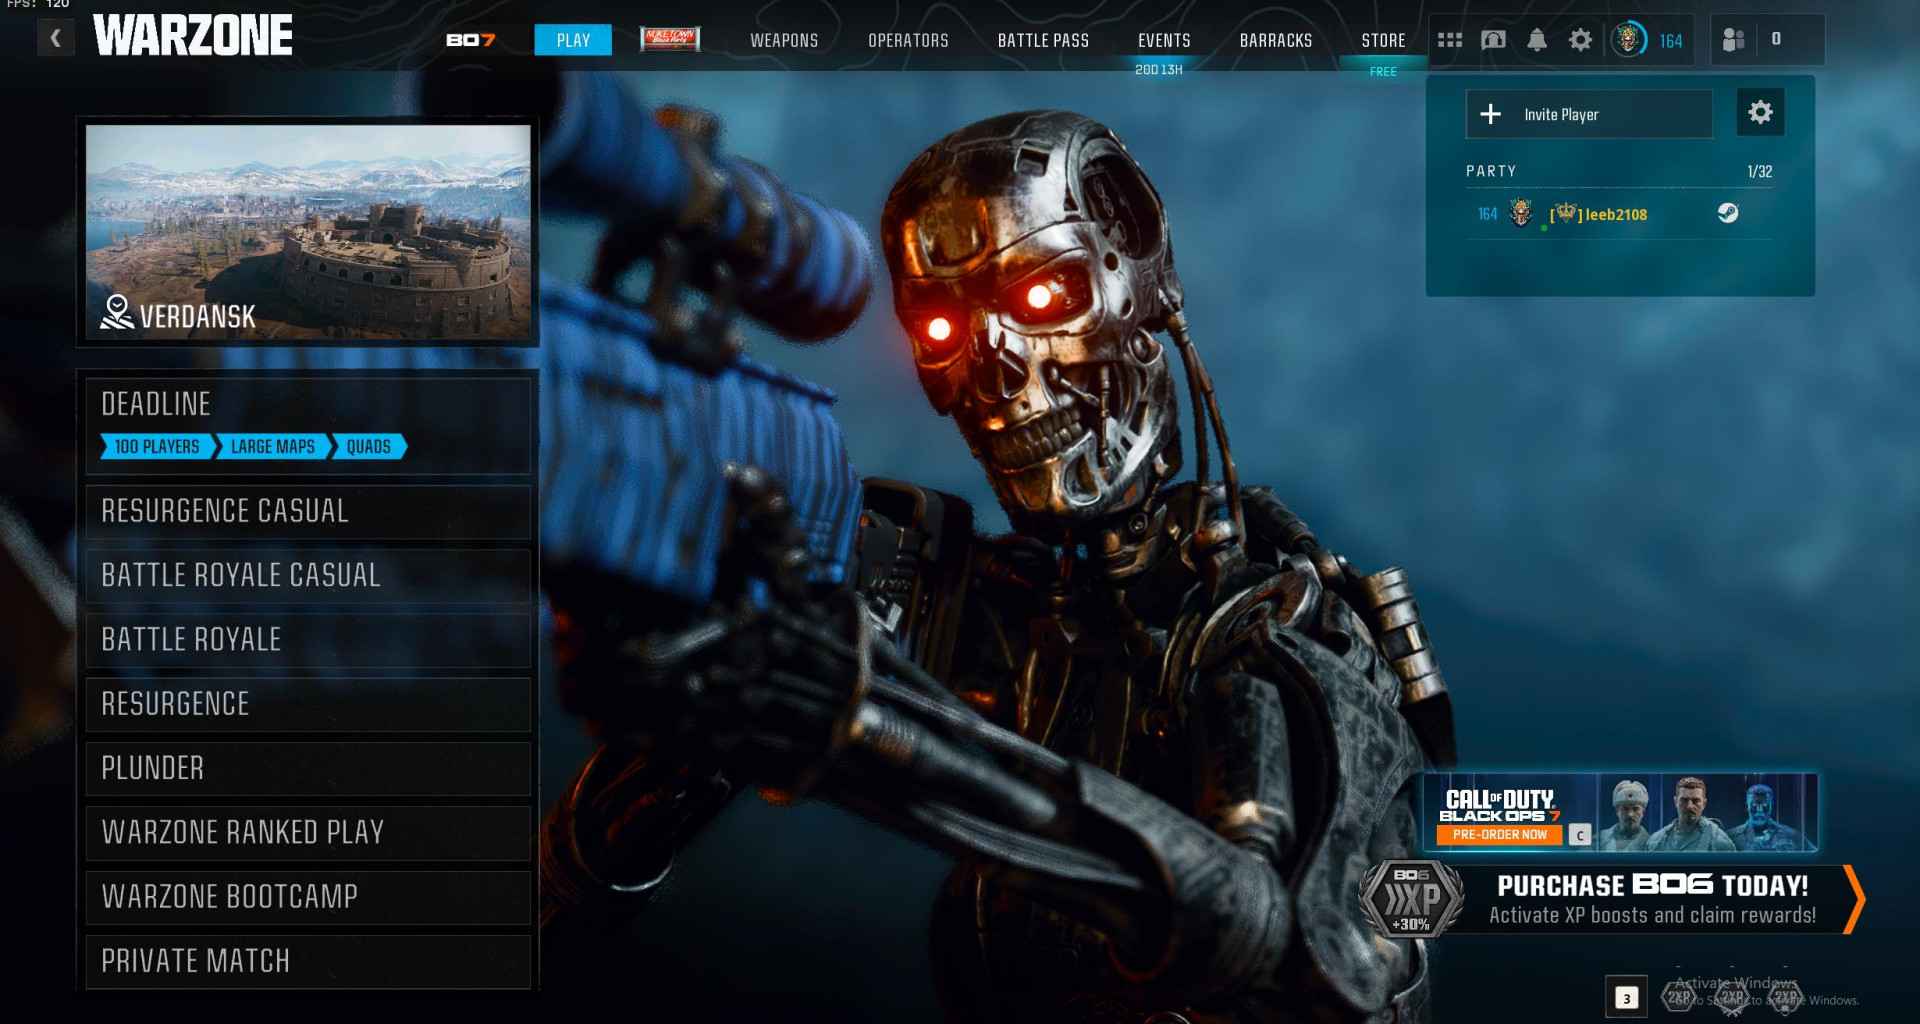This screenshot has height=1024, width=1920.
Task: Click the C key prompt on pre-order banner
Action: pyautogui.click(x=1580, y=835)
